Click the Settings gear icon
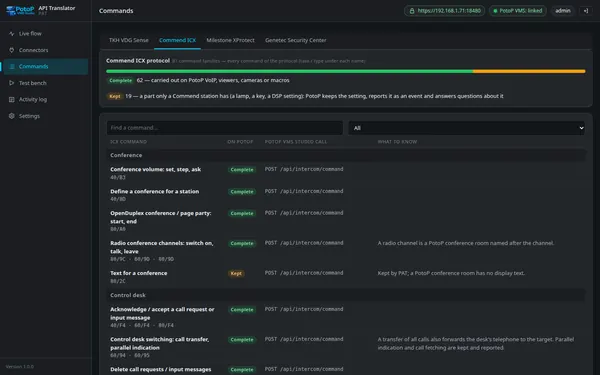This screenshot has width=600, height=375. tap(11, 116)
